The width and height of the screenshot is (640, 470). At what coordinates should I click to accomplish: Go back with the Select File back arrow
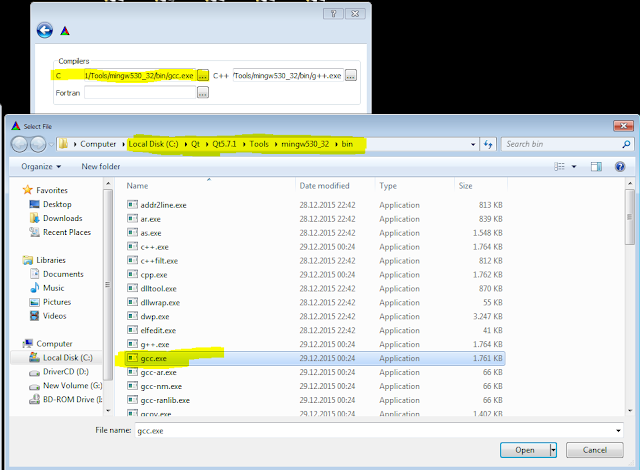19,144
